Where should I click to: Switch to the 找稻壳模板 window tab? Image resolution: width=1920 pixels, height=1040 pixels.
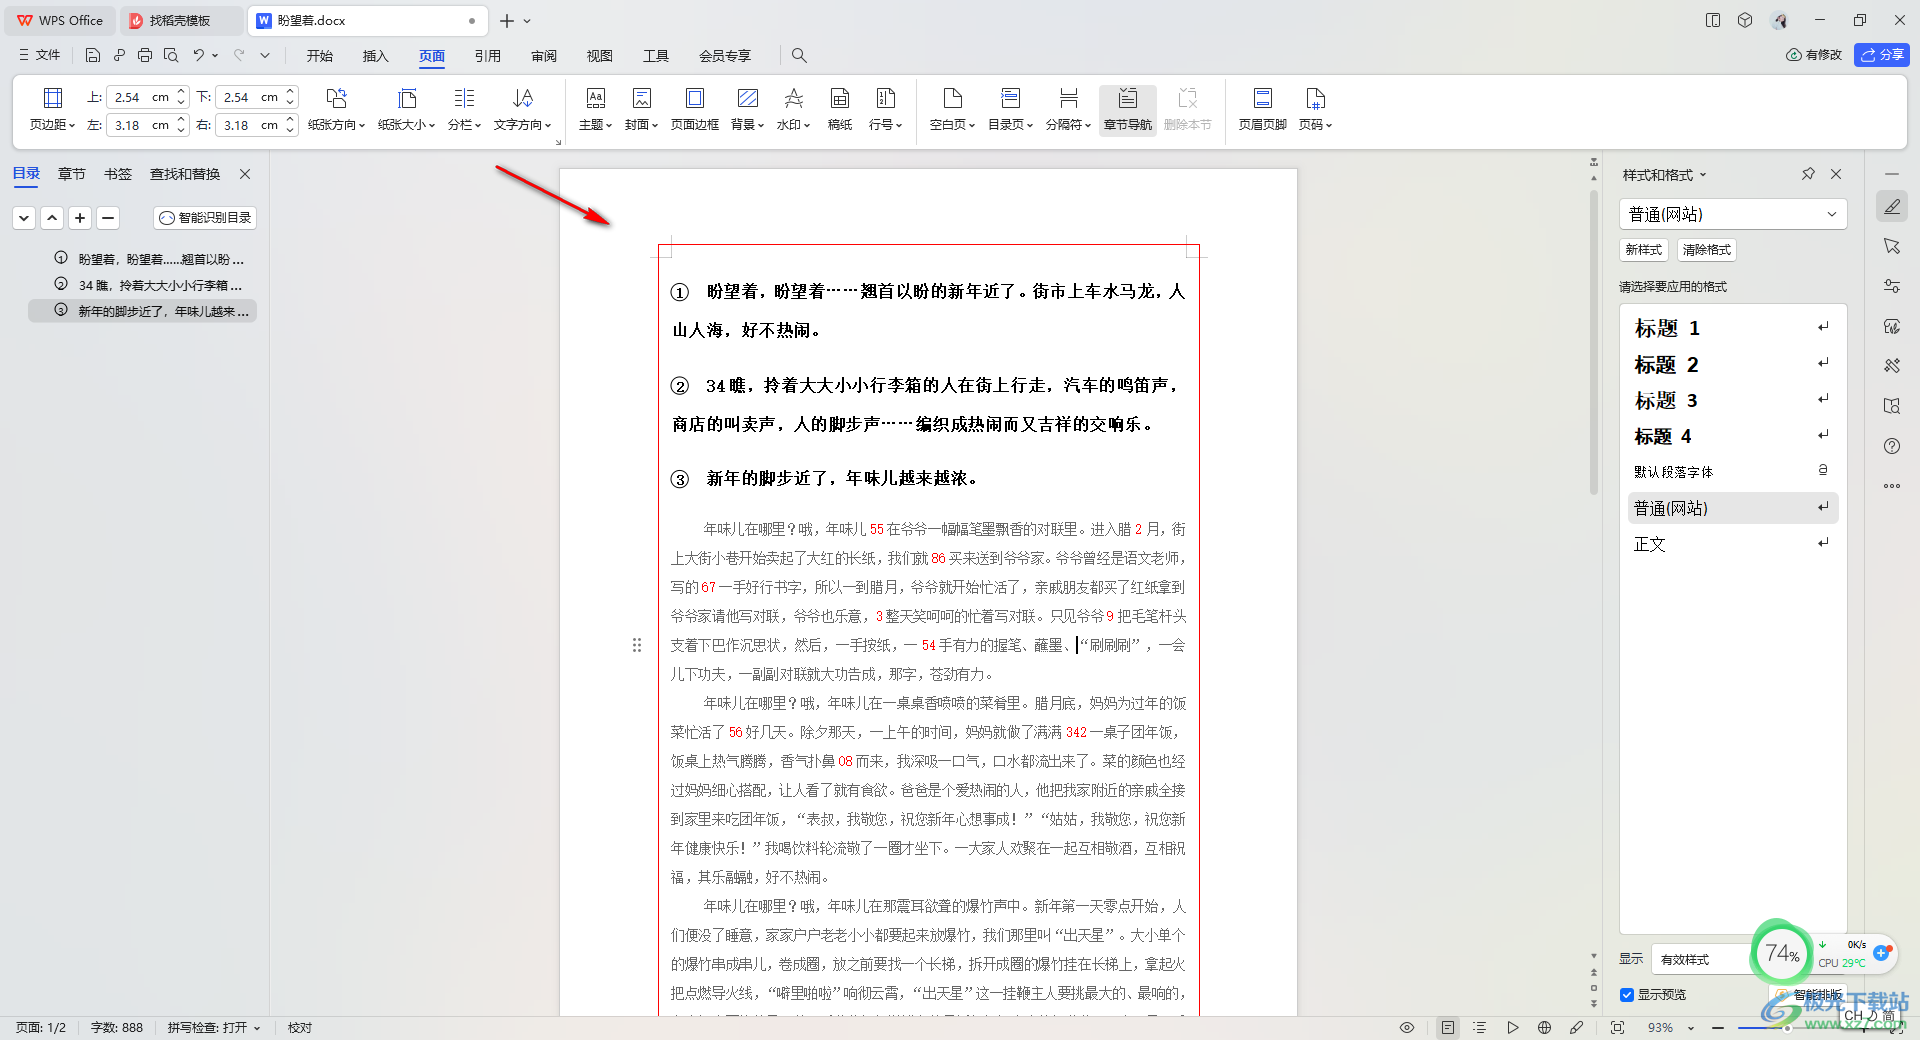(x=180, y=21)
